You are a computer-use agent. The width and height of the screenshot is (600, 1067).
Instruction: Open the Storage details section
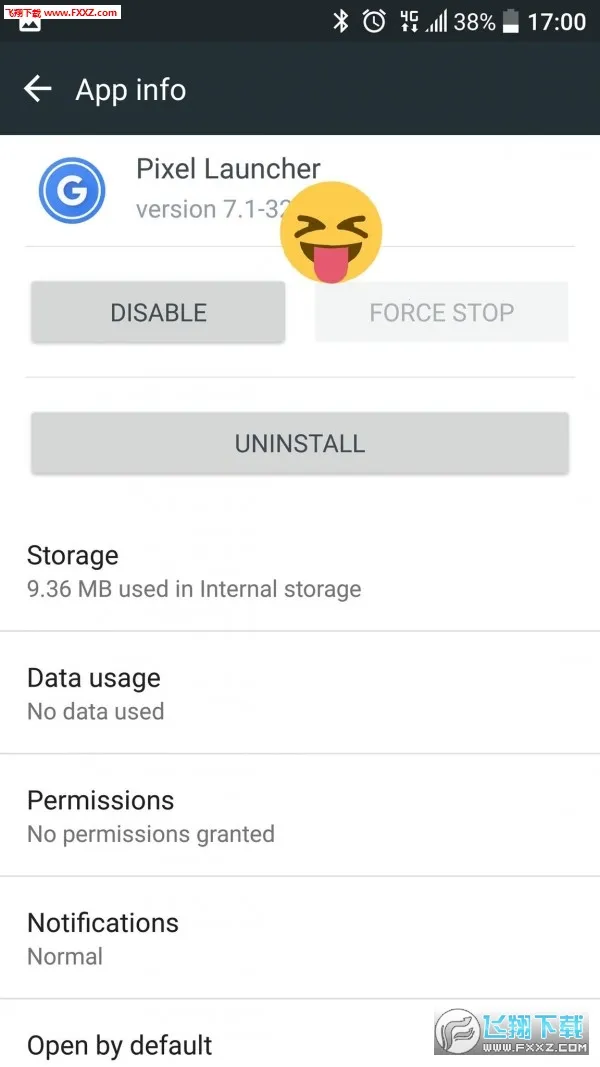(x=300, y=570)
